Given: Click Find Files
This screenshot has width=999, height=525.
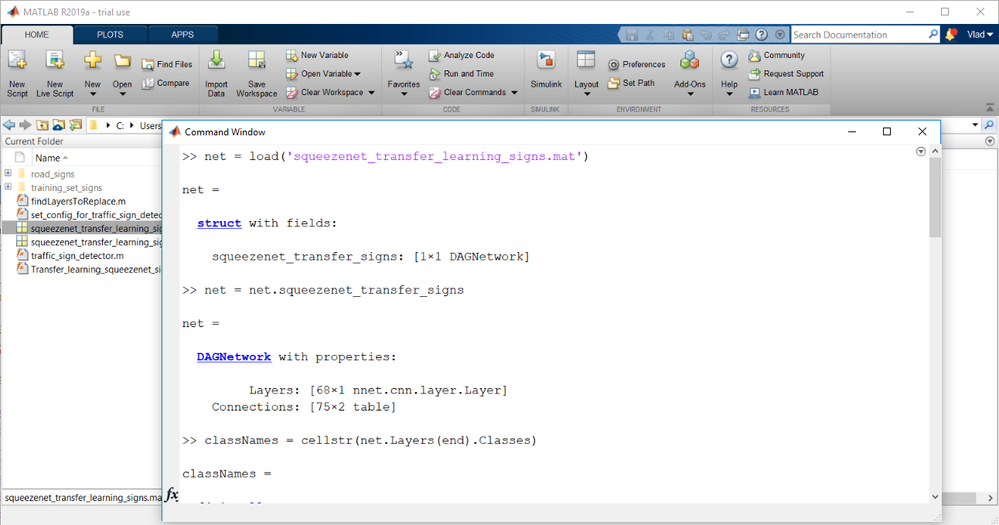Looking at the screenshot, I should [x=167, y=64].
